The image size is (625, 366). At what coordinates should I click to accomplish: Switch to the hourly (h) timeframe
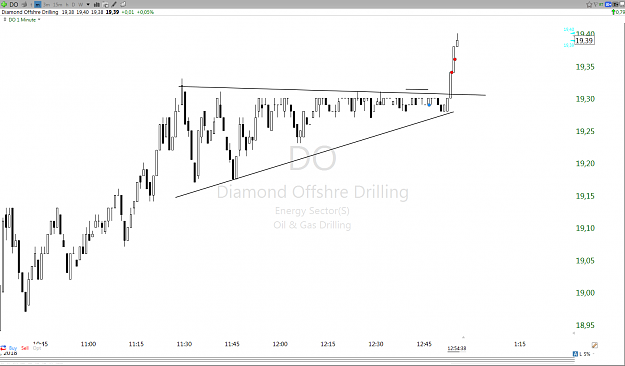click(x=67, y=4)
